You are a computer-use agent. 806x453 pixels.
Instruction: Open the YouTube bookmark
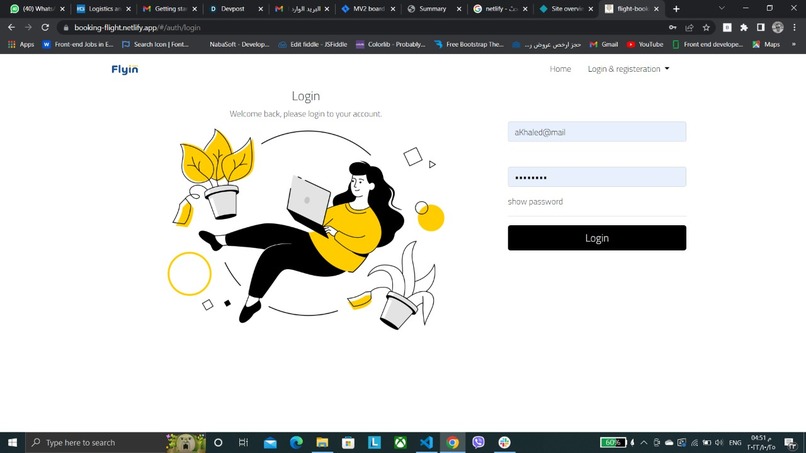click(645, 45)
